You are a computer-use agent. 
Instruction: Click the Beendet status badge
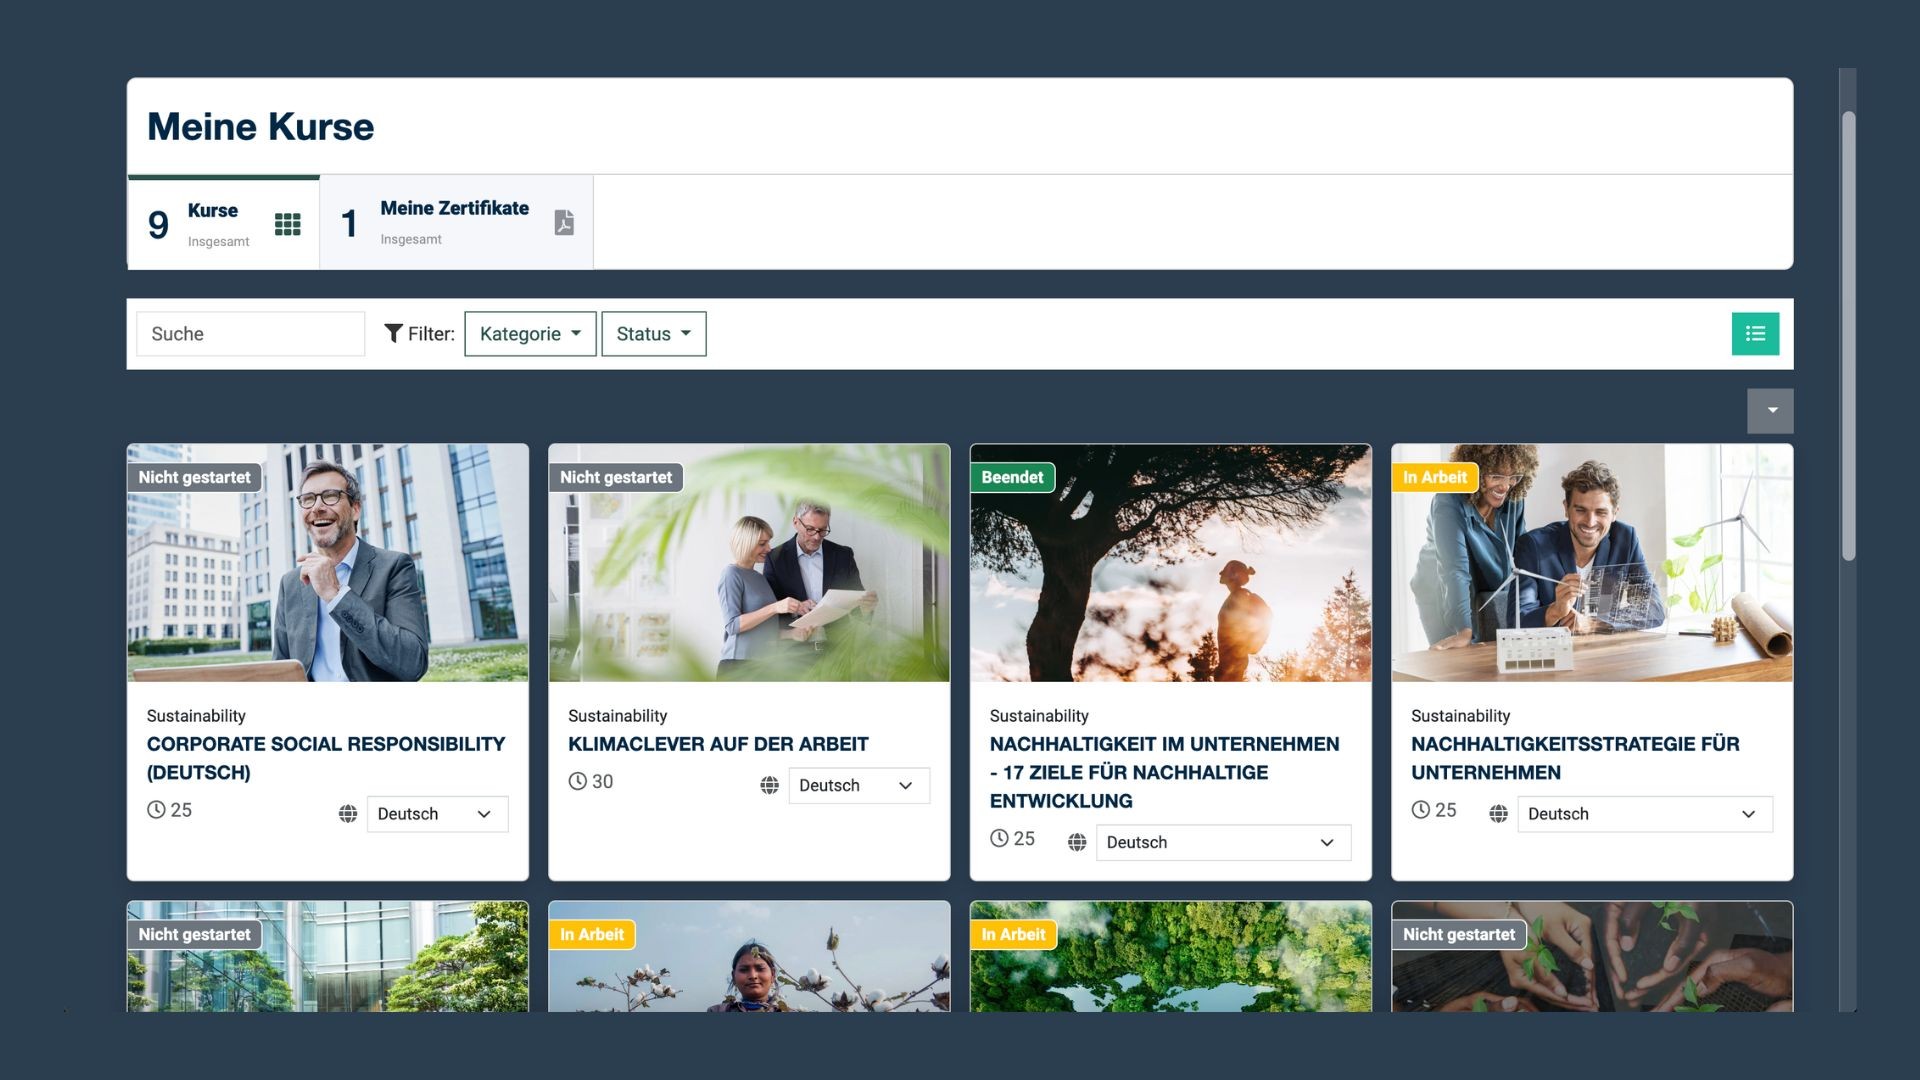[1012, 478]
